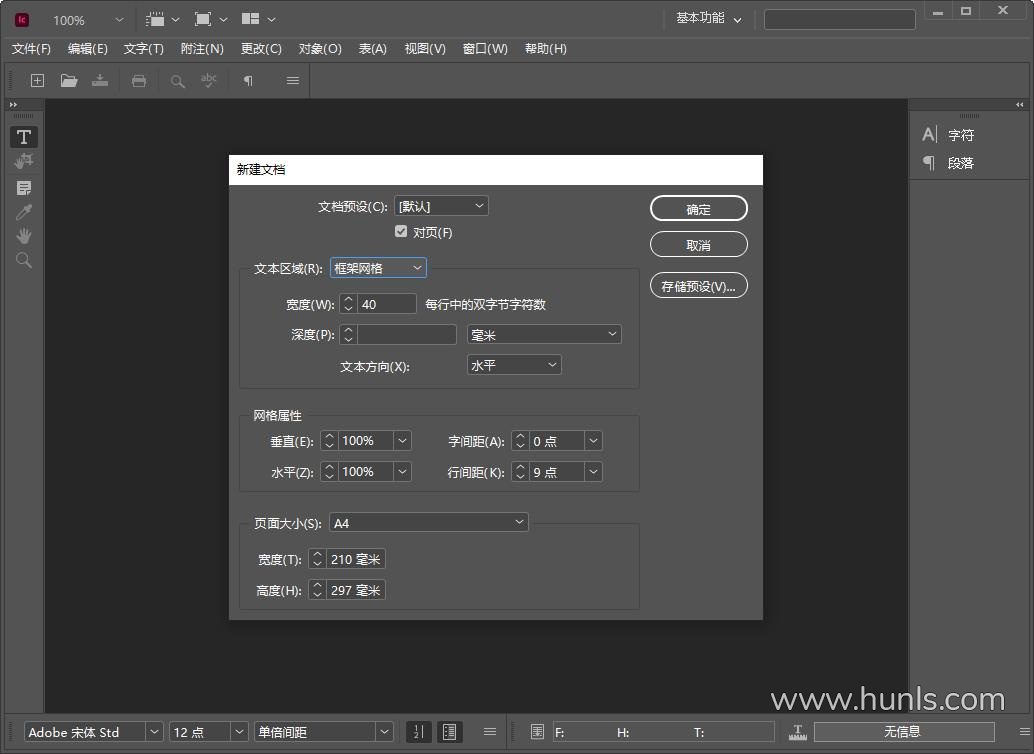
Task: Click the copyfit ruler icon near 无信息
Action: (x=797, y=732)
